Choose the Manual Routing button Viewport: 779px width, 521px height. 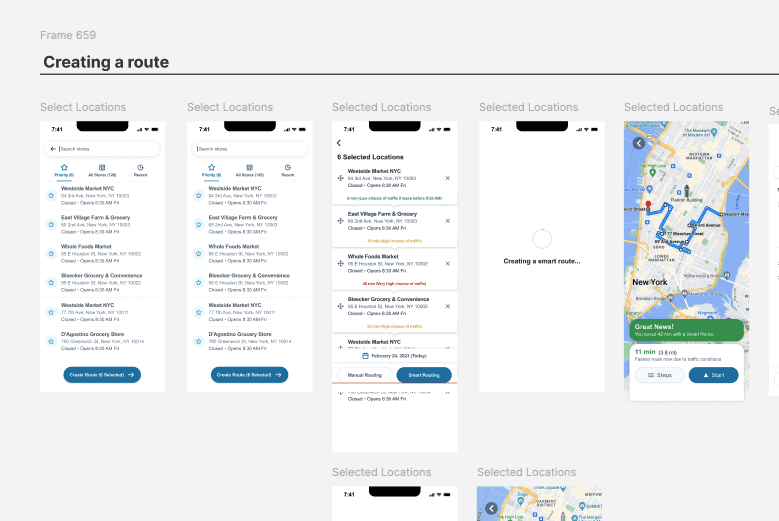[x=365, y=375]
